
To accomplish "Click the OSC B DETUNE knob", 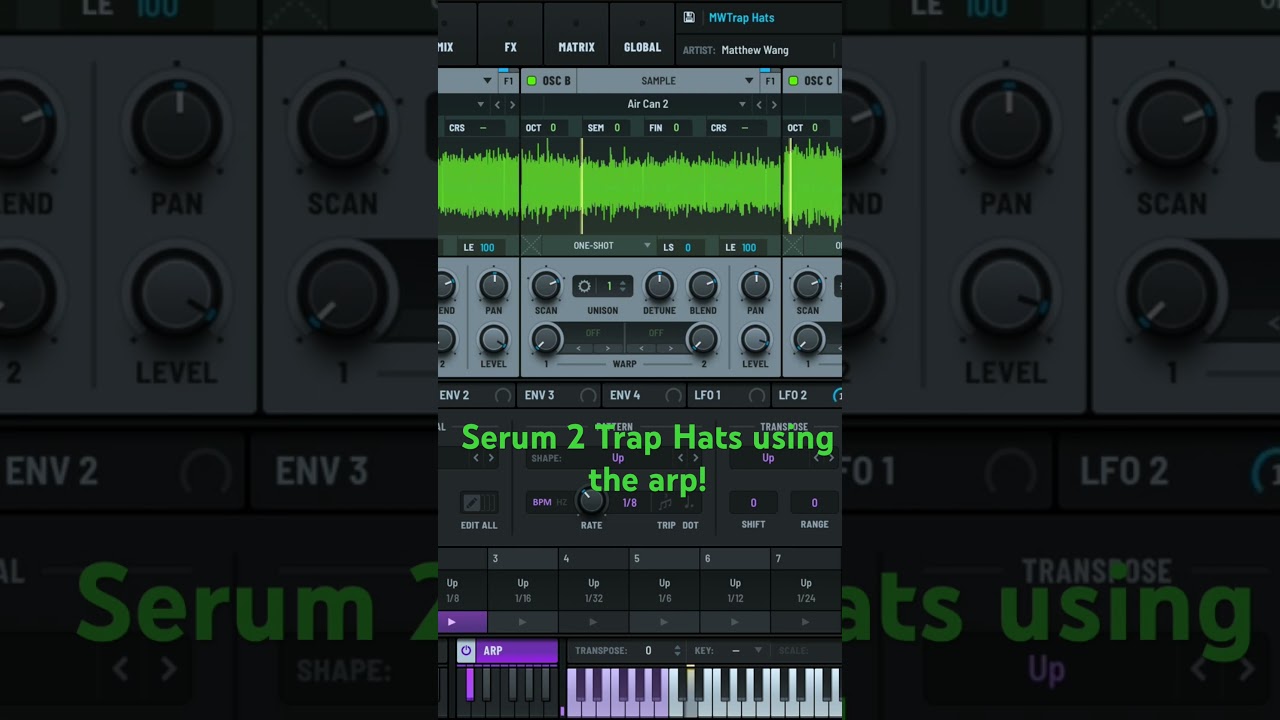I will (659, 286).
